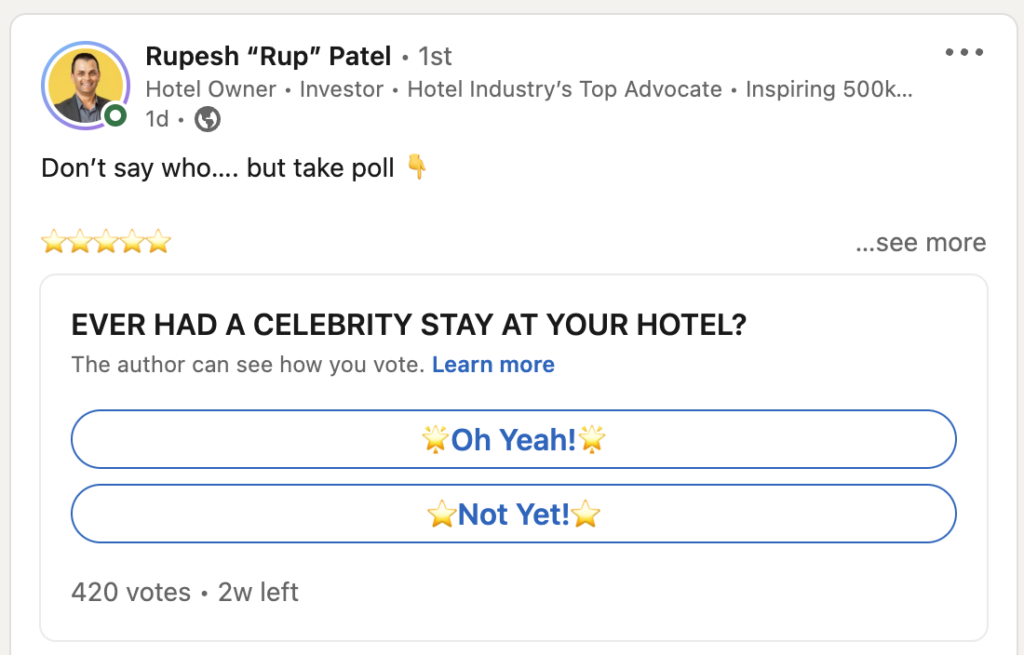1024x655 pixels.
Task: Click the "1st" connection degree label
Action: [435, 56]
